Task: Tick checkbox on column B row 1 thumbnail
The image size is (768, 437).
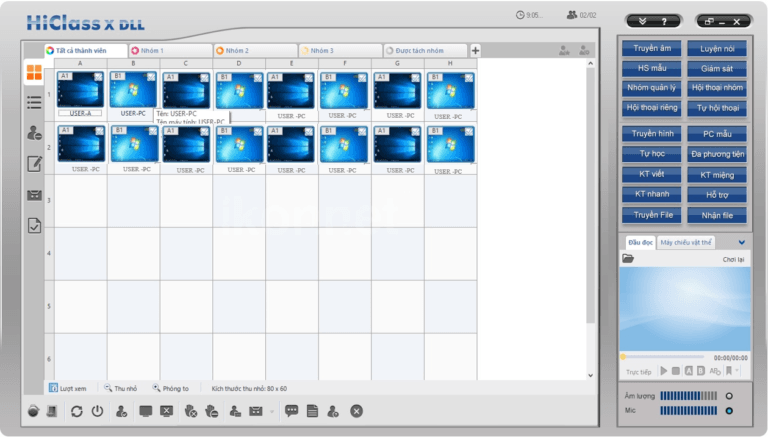Action: tap(151, 76)
